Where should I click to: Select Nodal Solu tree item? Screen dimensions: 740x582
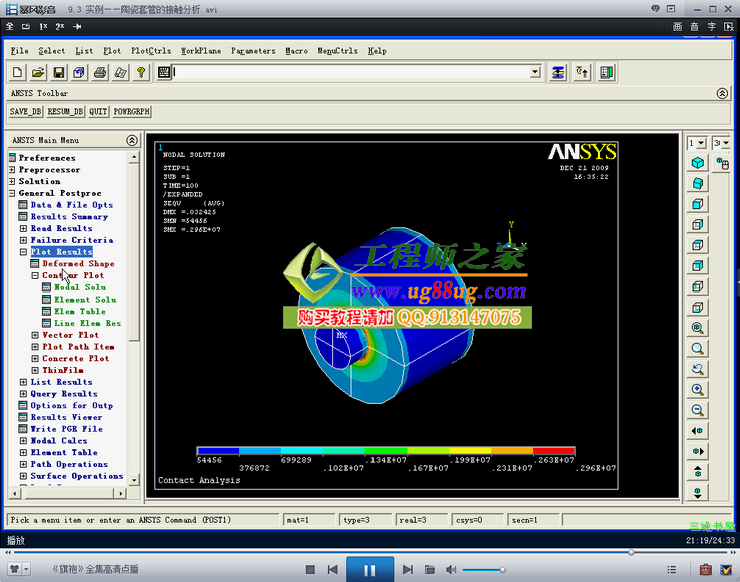[80, 287]
